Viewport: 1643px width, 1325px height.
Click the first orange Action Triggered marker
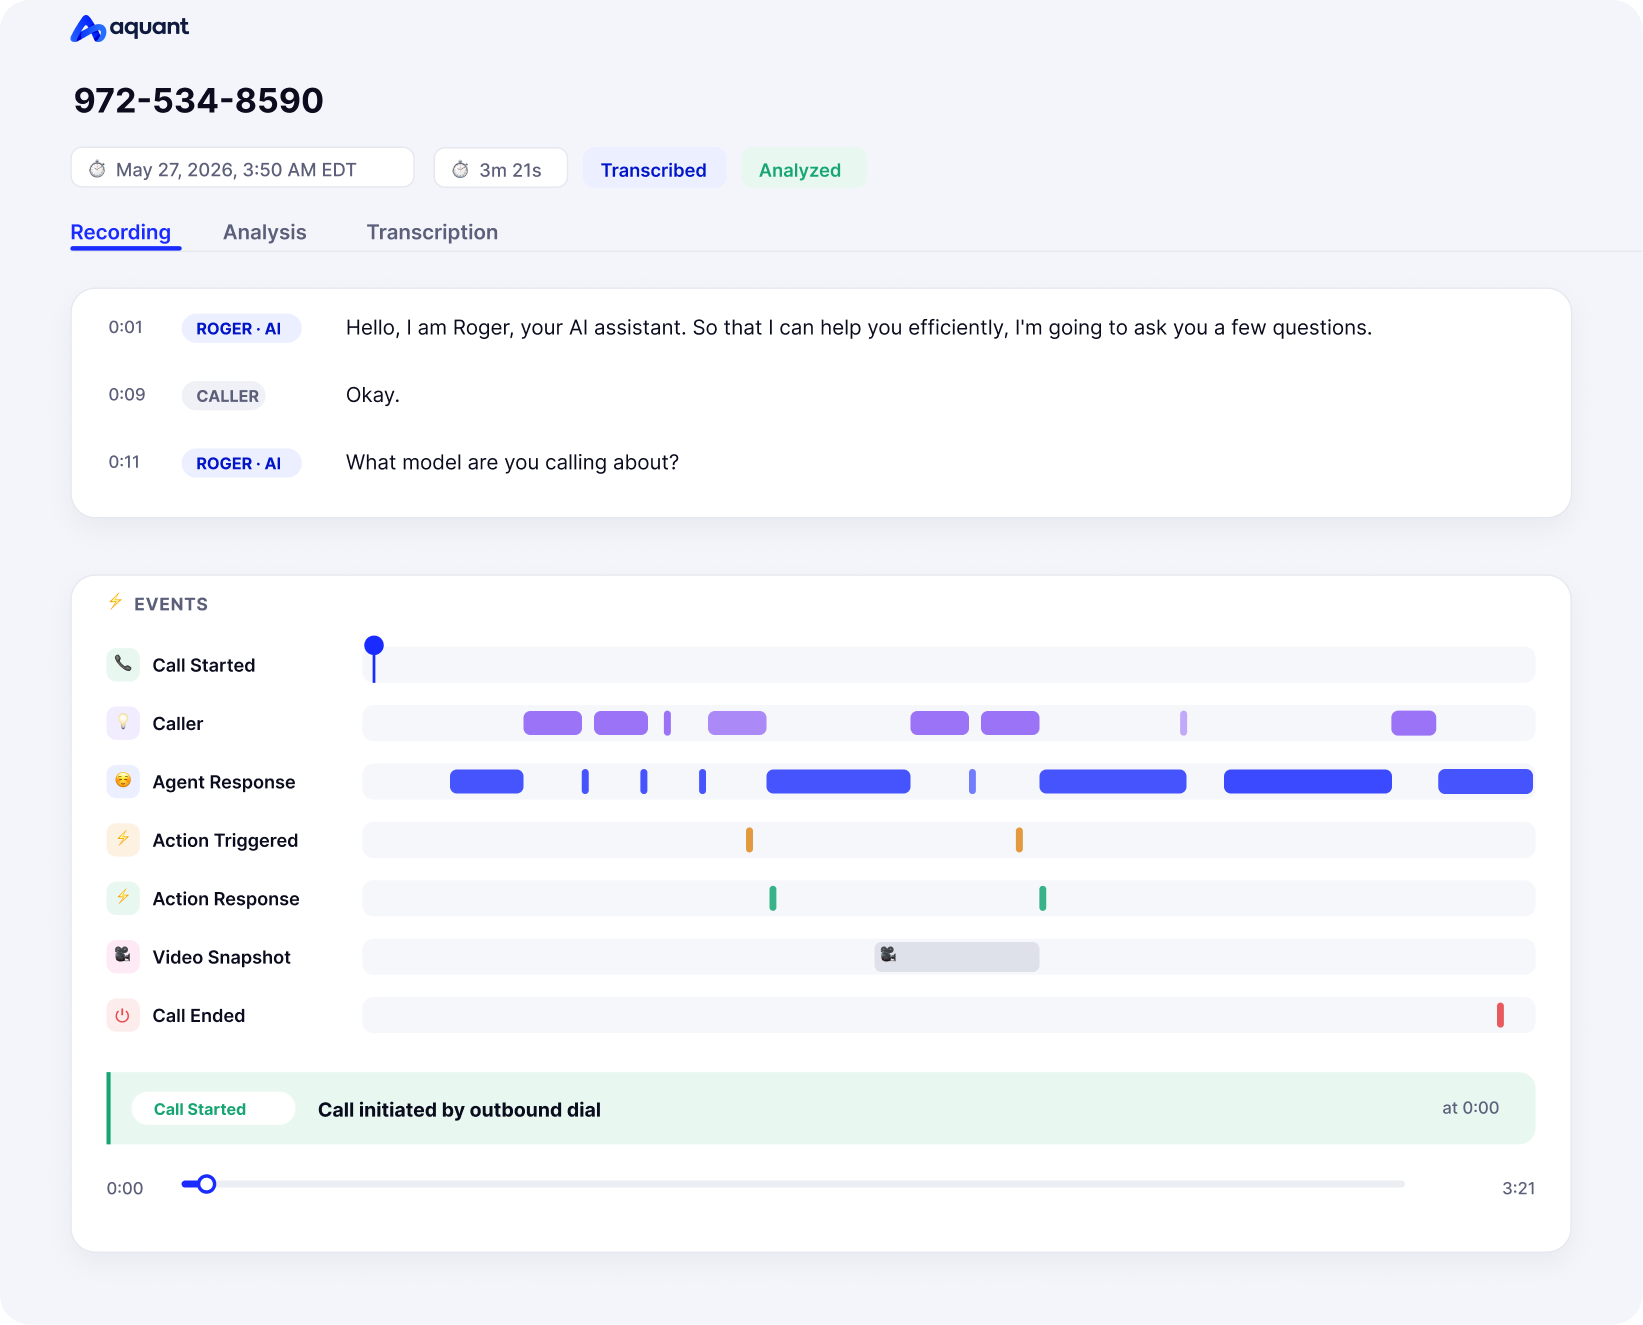click(x=749, y=840)
